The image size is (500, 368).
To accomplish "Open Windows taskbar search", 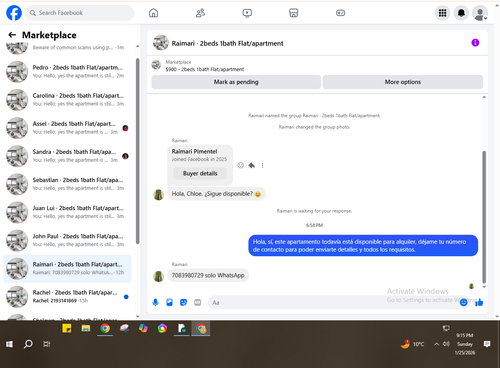I will (28, 344).
